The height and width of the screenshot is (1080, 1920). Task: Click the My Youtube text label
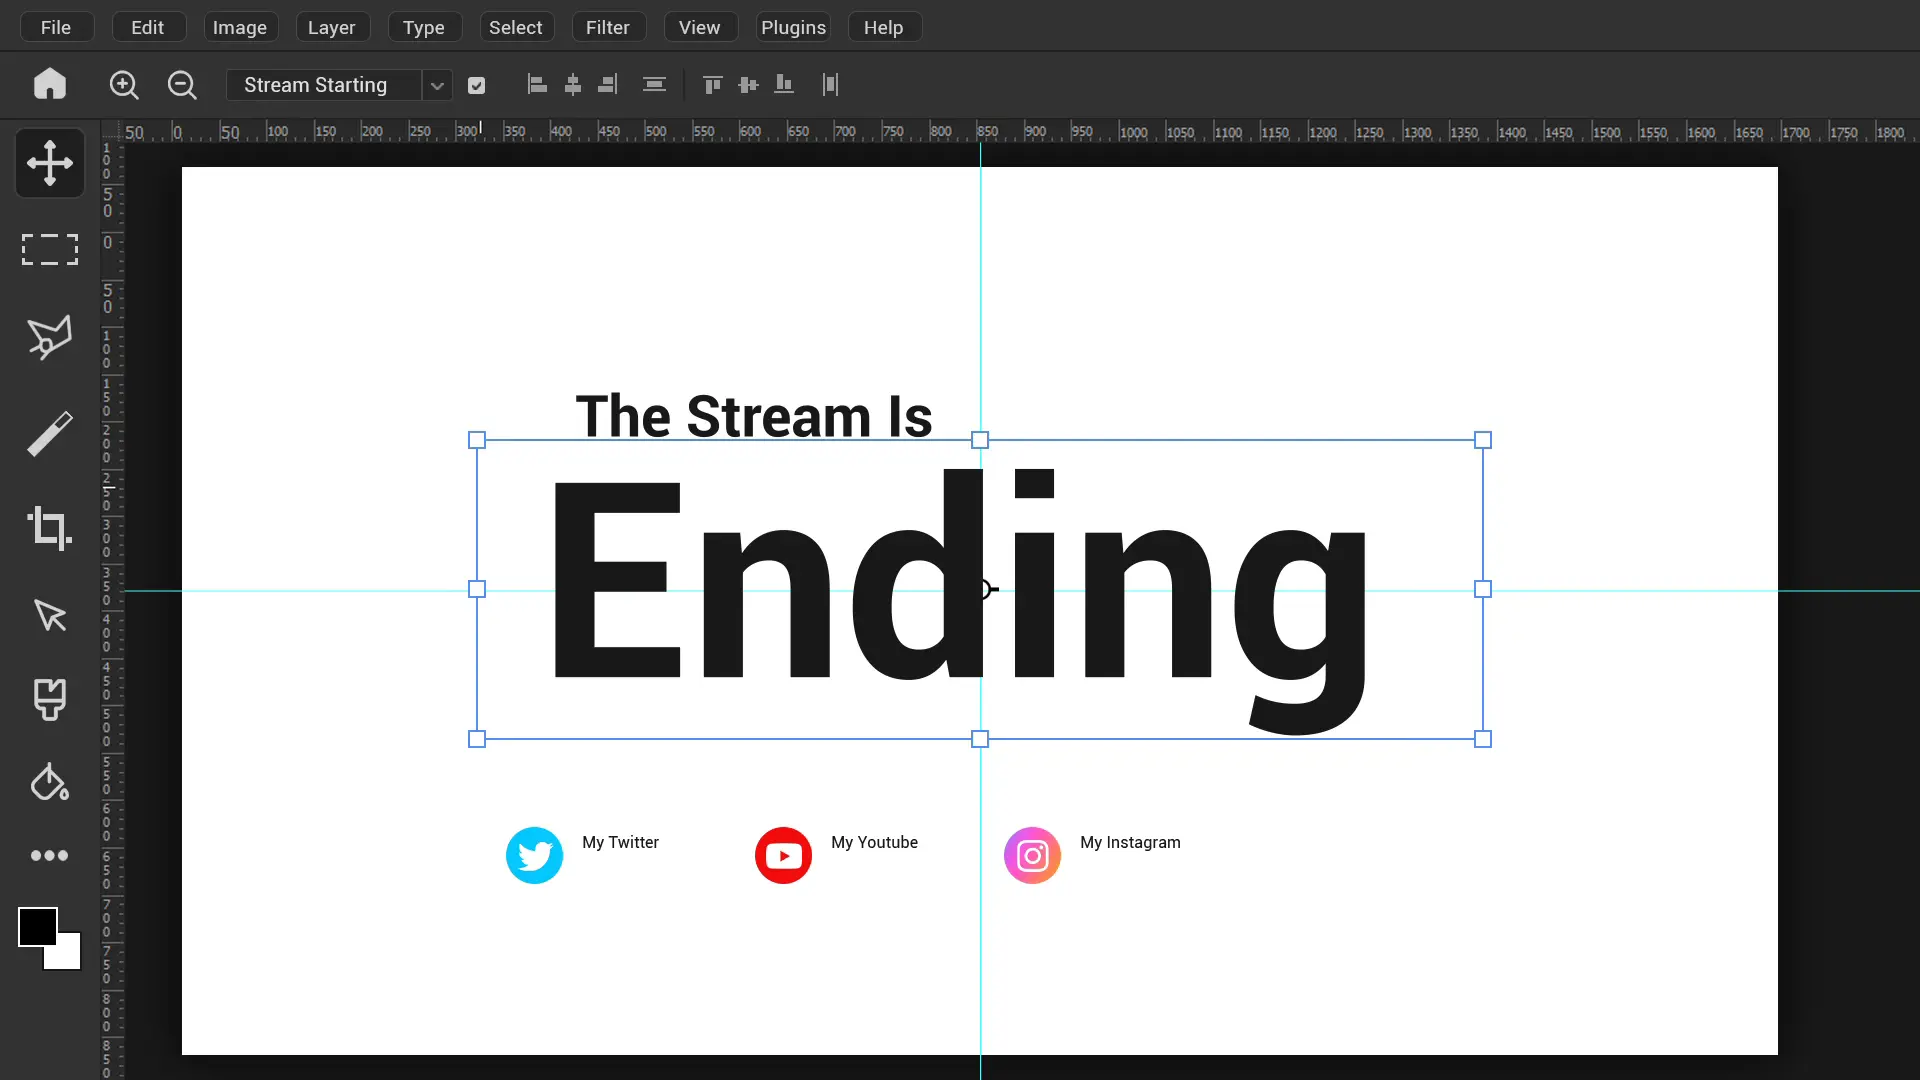tap(874, 842)
